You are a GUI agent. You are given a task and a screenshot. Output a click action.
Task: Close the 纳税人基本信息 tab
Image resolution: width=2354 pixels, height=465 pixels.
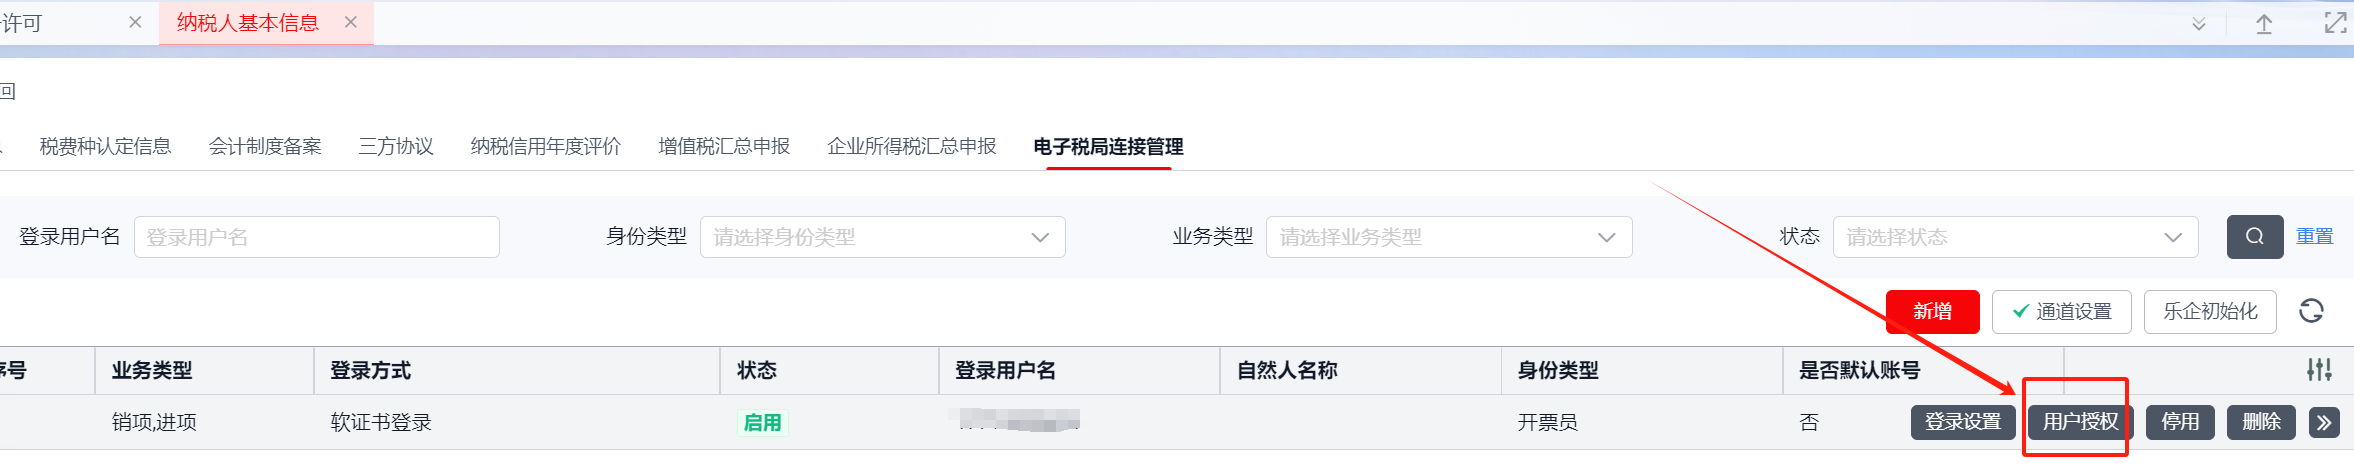(351, 22)
